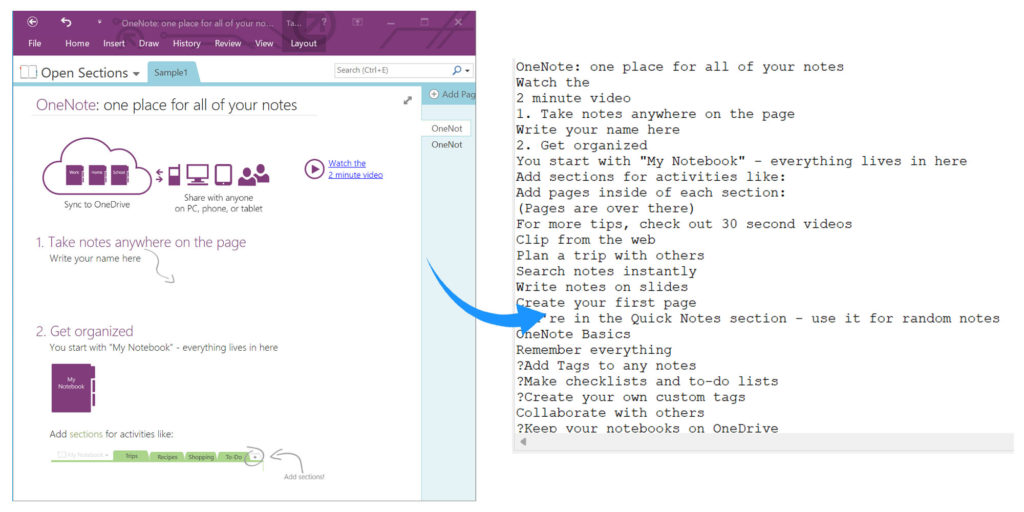
Task: Select the highlighted OneNot page in page list
Action: (447, 129)
